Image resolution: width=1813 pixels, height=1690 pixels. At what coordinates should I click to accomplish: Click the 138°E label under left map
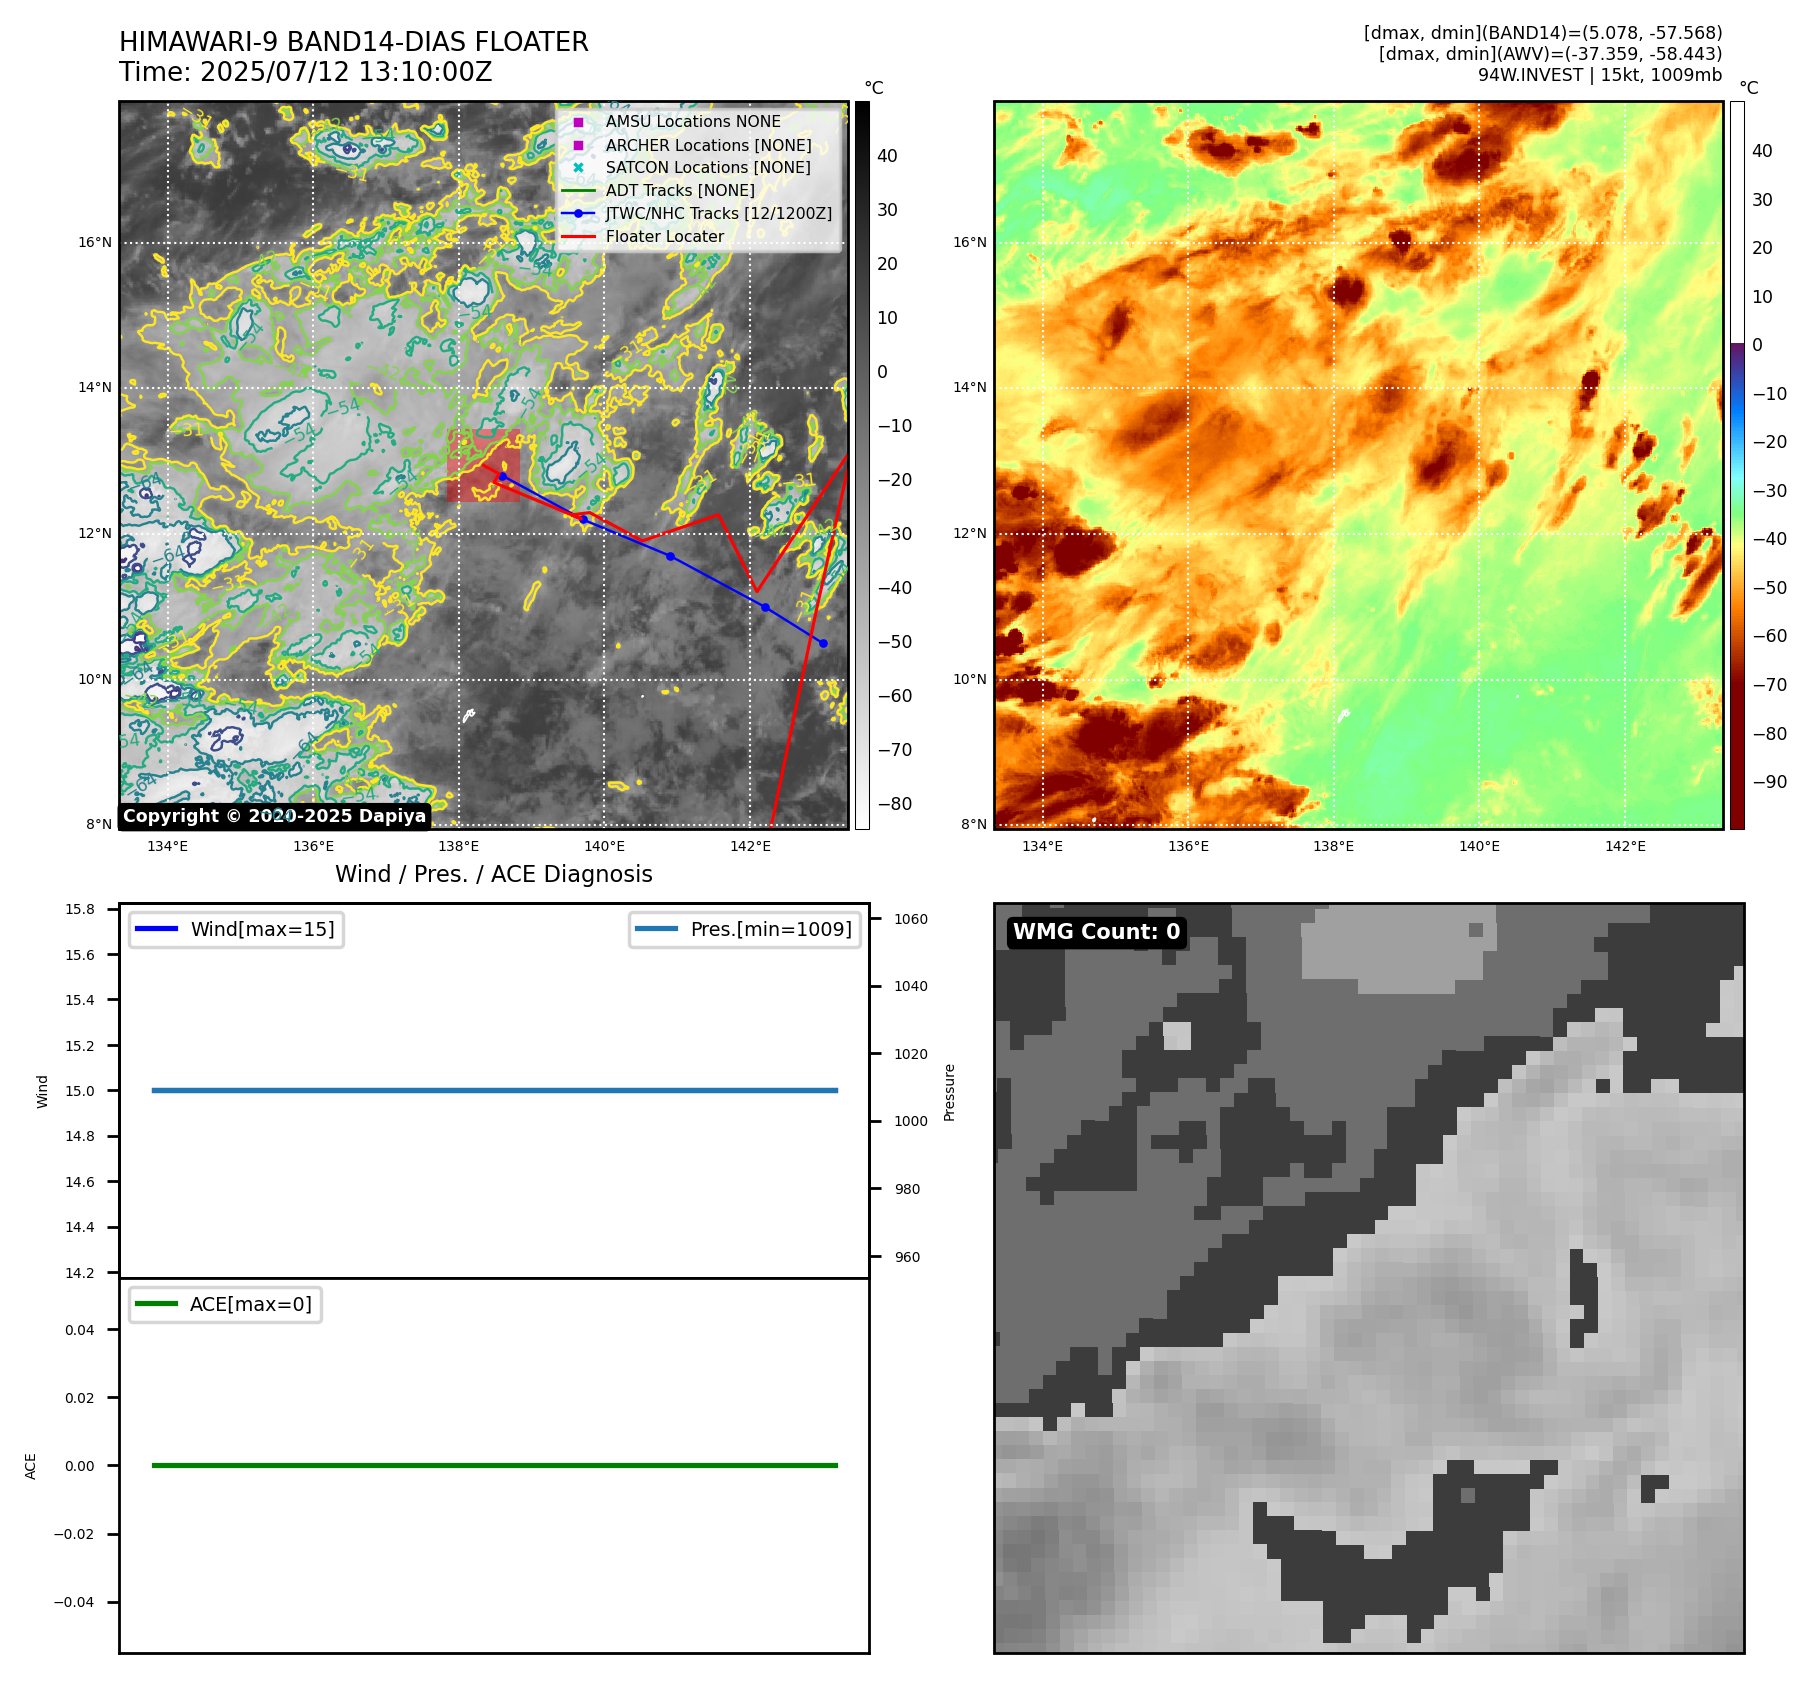[458, 846]
